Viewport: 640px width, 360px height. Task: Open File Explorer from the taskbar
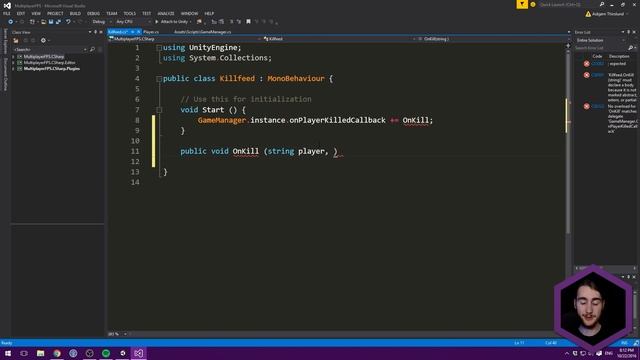point(40,353)
